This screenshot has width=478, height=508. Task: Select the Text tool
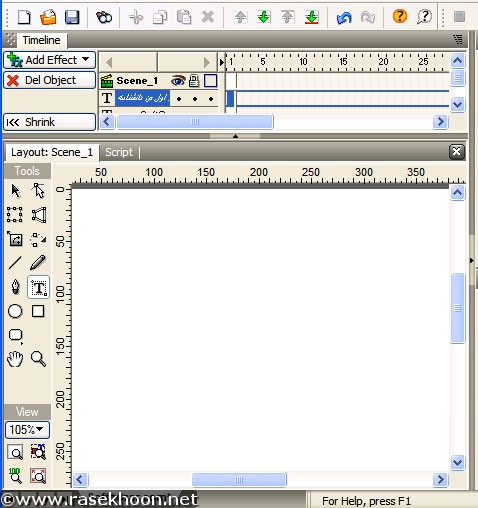click(x=38, y=287)
